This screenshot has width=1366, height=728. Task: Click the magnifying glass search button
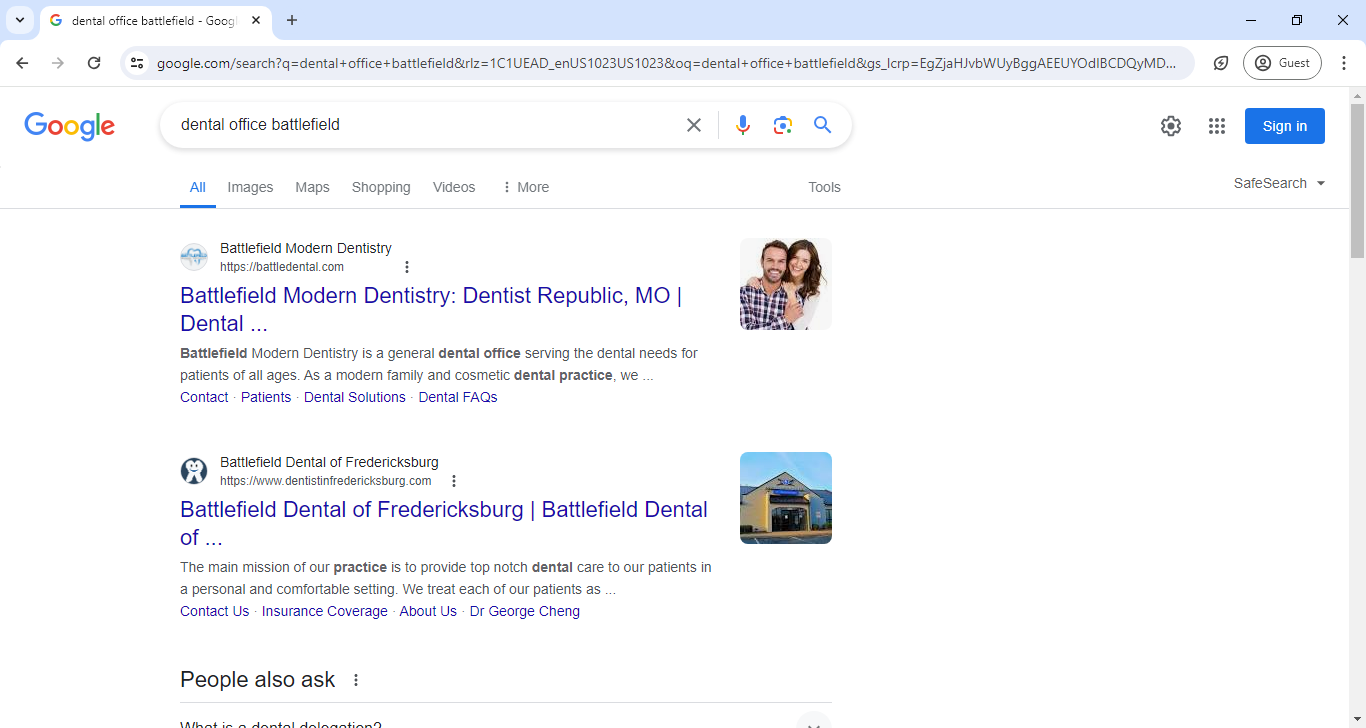click(822, 125)
